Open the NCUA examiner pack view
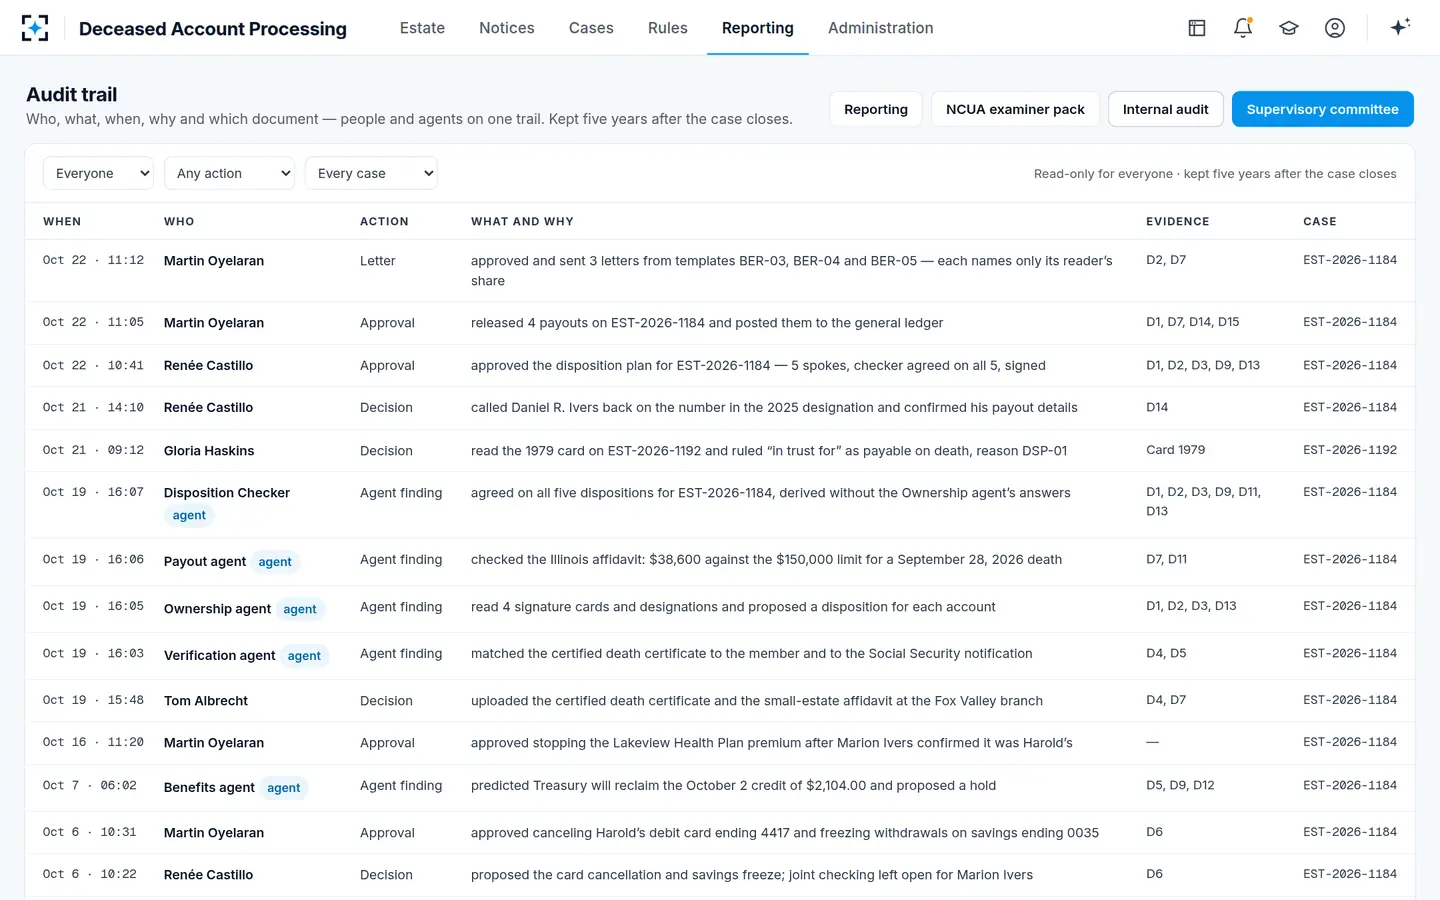Image resolution: width=1440 pixels, height=900 pixels. 1015,109
